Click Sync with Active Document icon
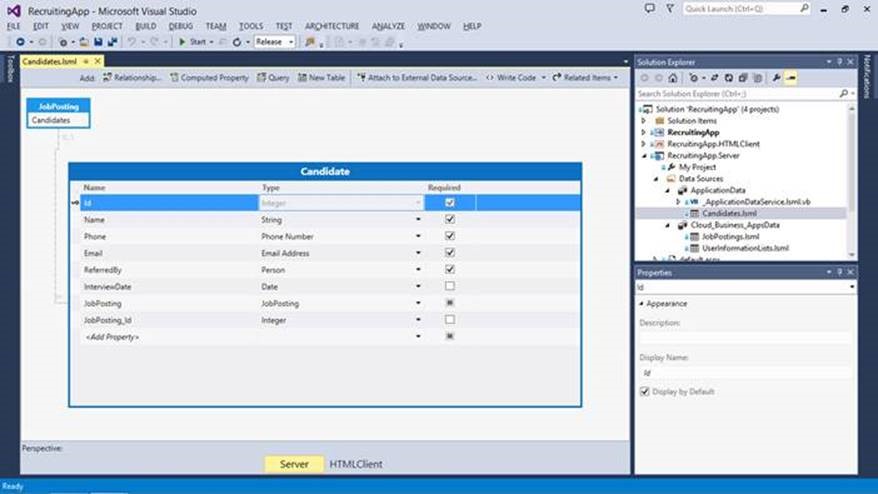 (714, 78)
